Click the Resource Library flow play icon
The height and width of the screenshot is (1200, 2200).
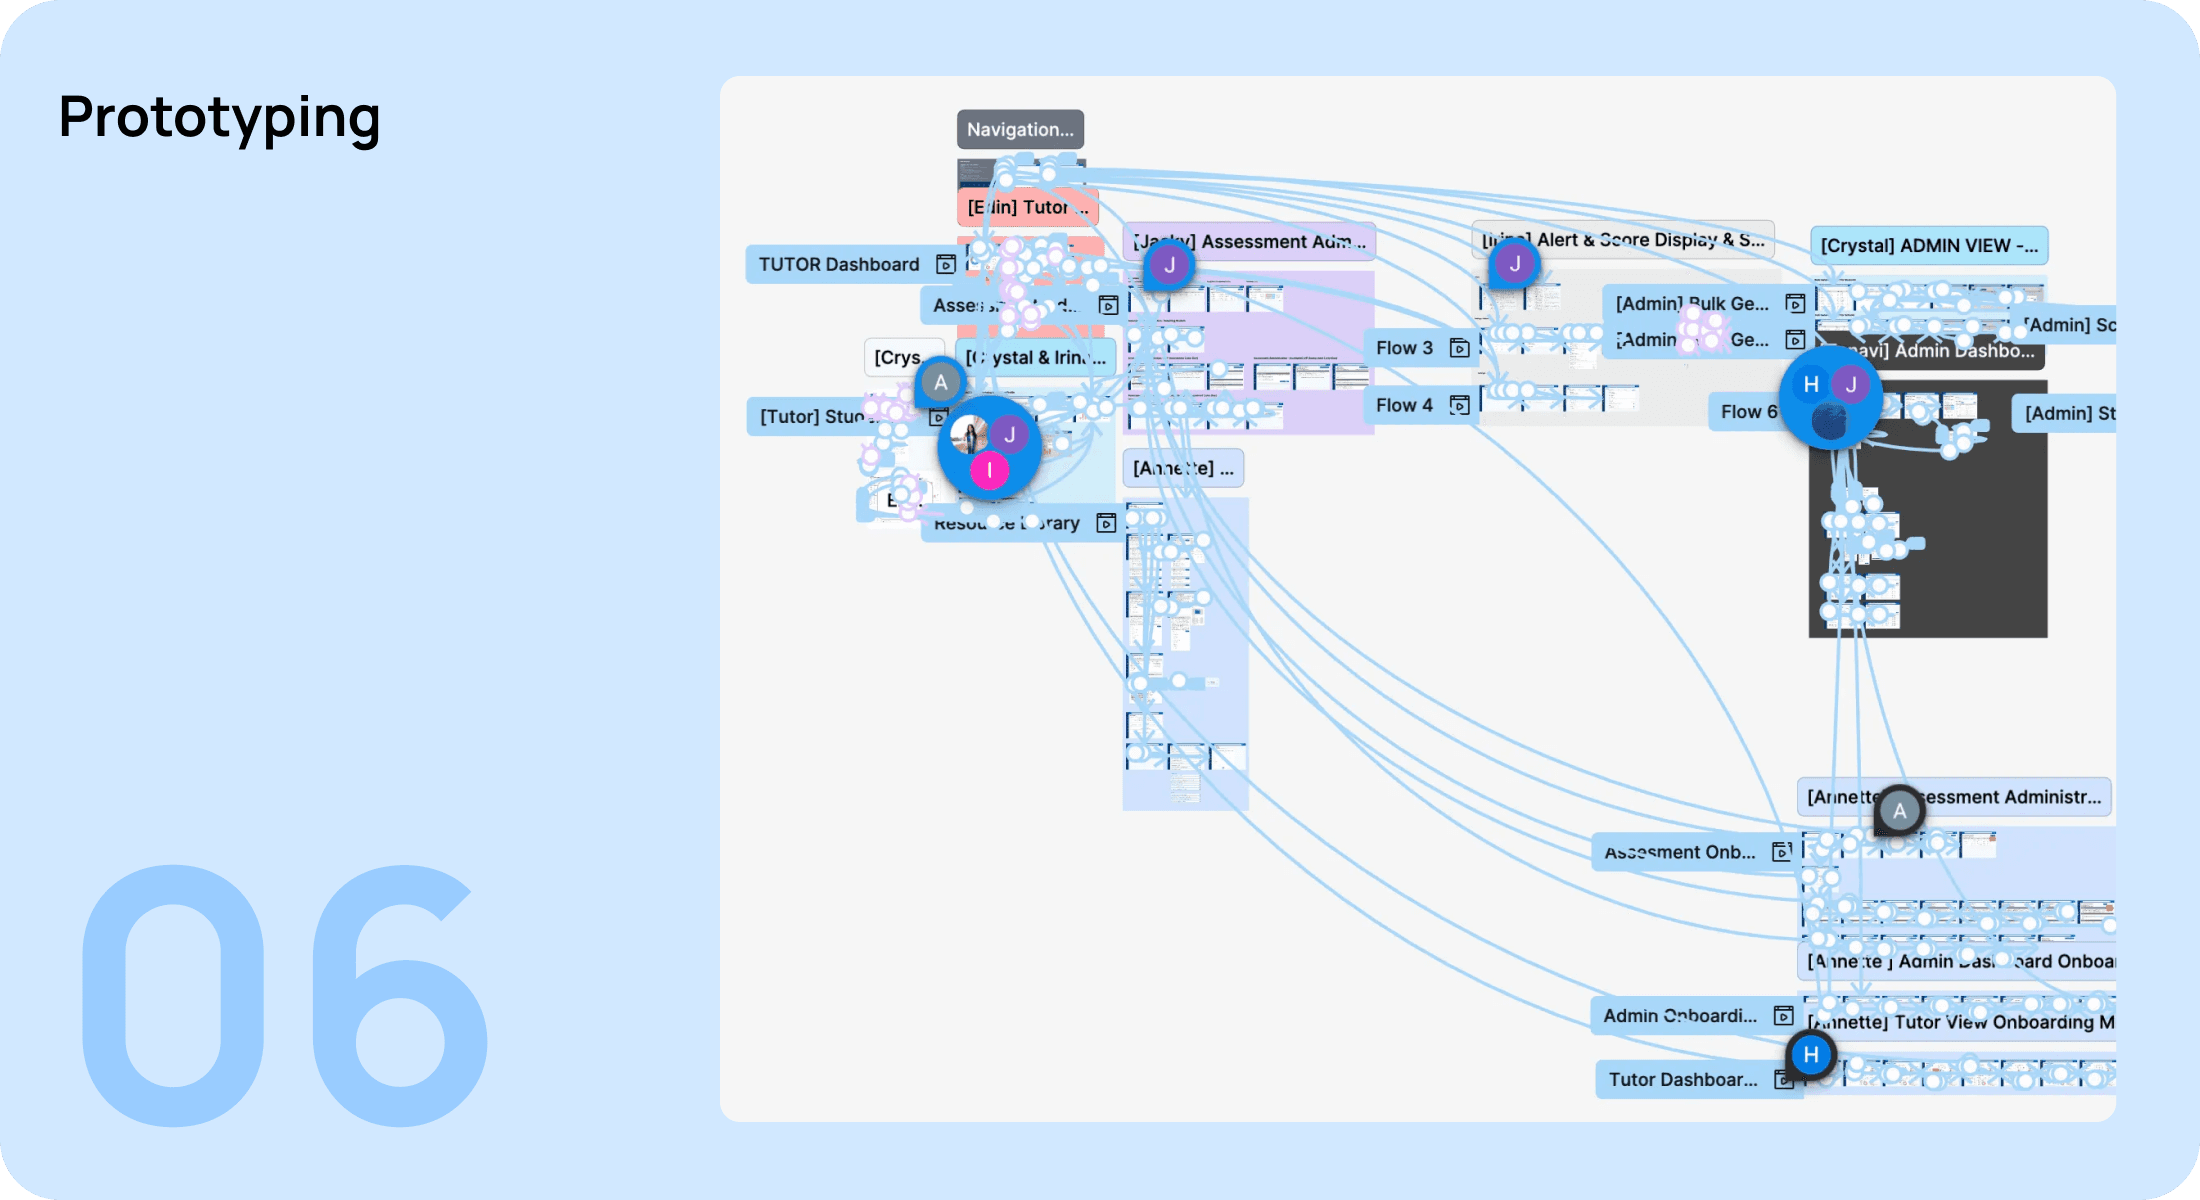pyautogui.click(x=1106, y=523)
